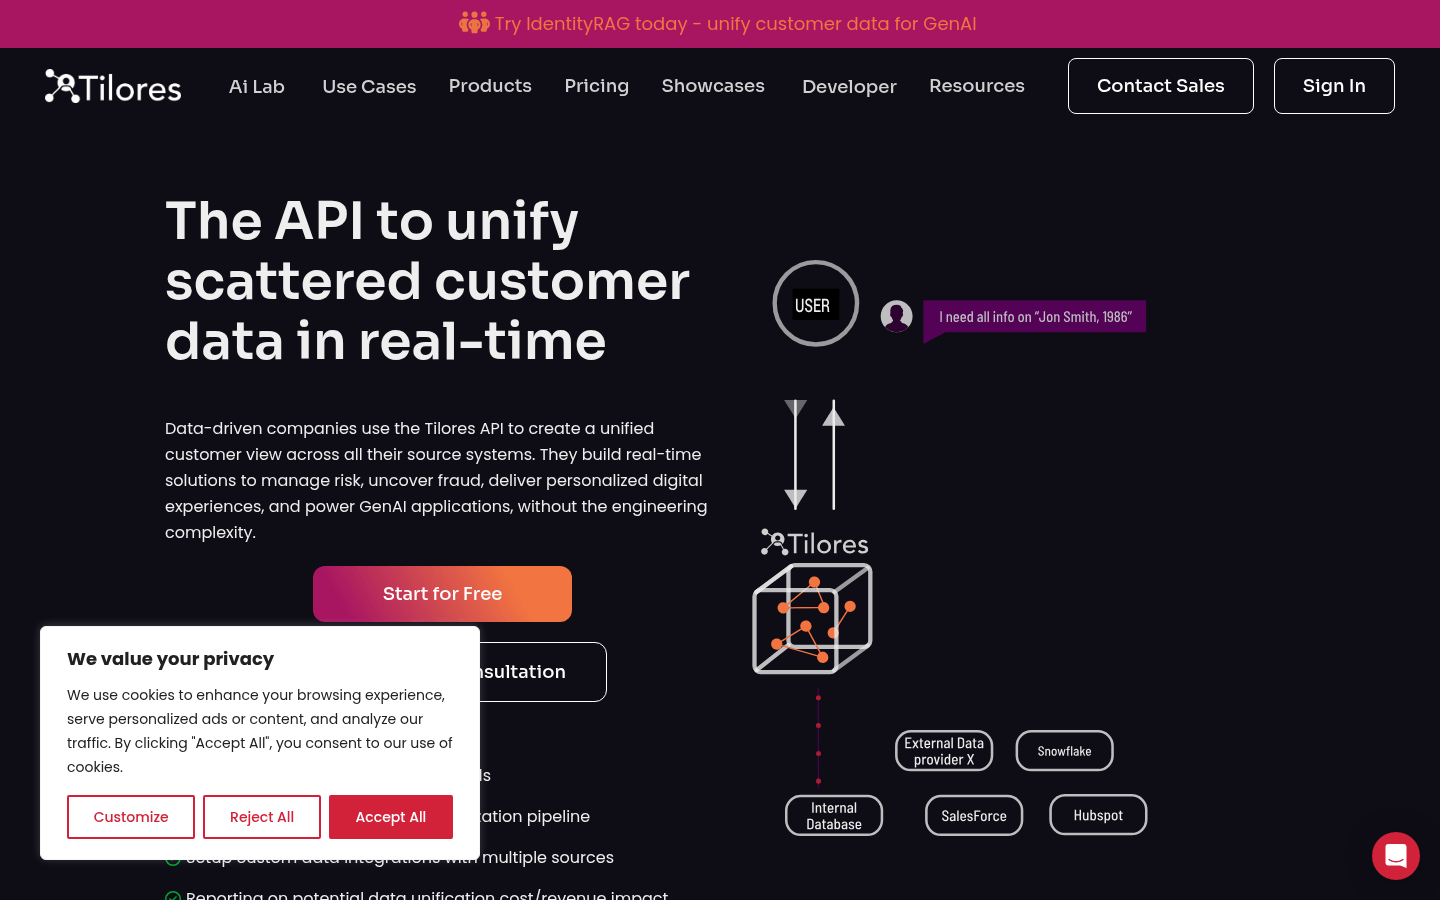1440x900 pixels.
Task: Click the Tilores logo in header
Action: pos(113,87)
